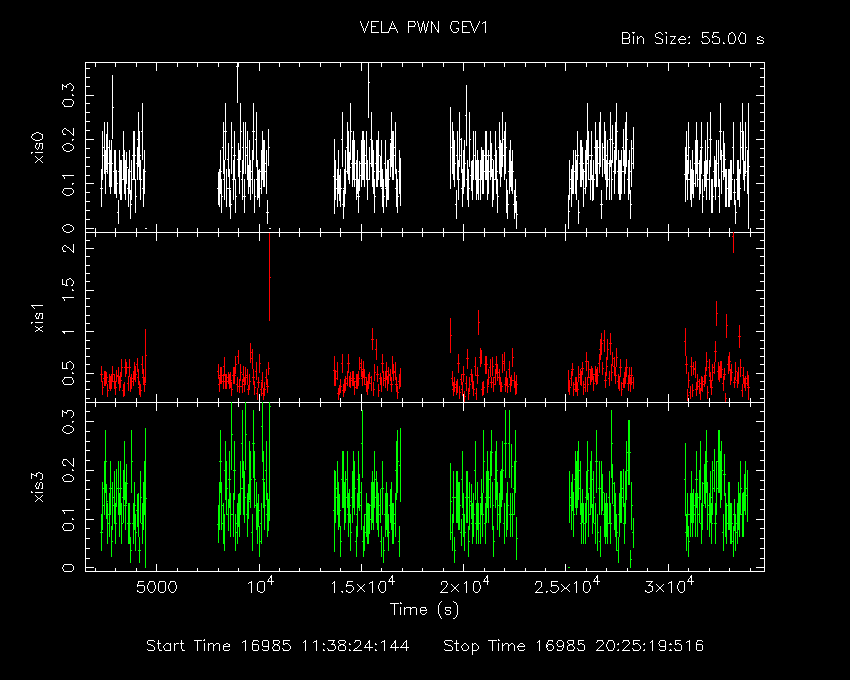This screenshot has width=850, height=680.
Task: Click the 0 tick label on xis3 axis
Action: pyautogui.click(x=68, y=568)
